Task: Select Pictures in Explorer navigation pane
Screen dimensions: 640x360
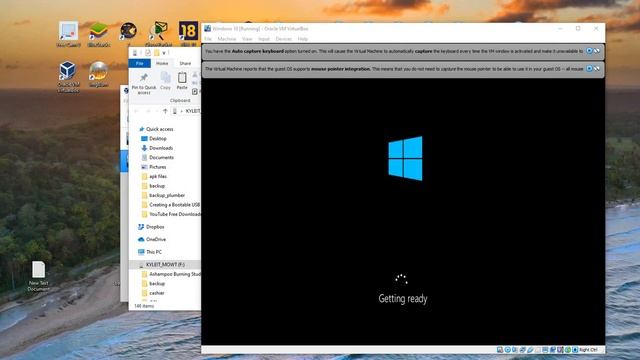Action: 154,167
